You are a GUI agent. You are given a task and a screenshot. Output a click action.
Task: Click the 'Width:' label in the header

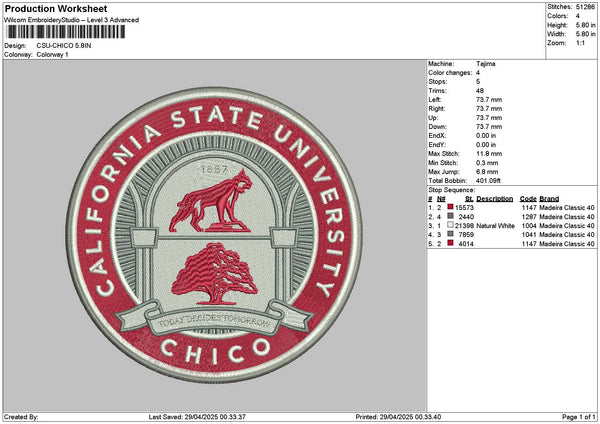(x=557, y=34)
